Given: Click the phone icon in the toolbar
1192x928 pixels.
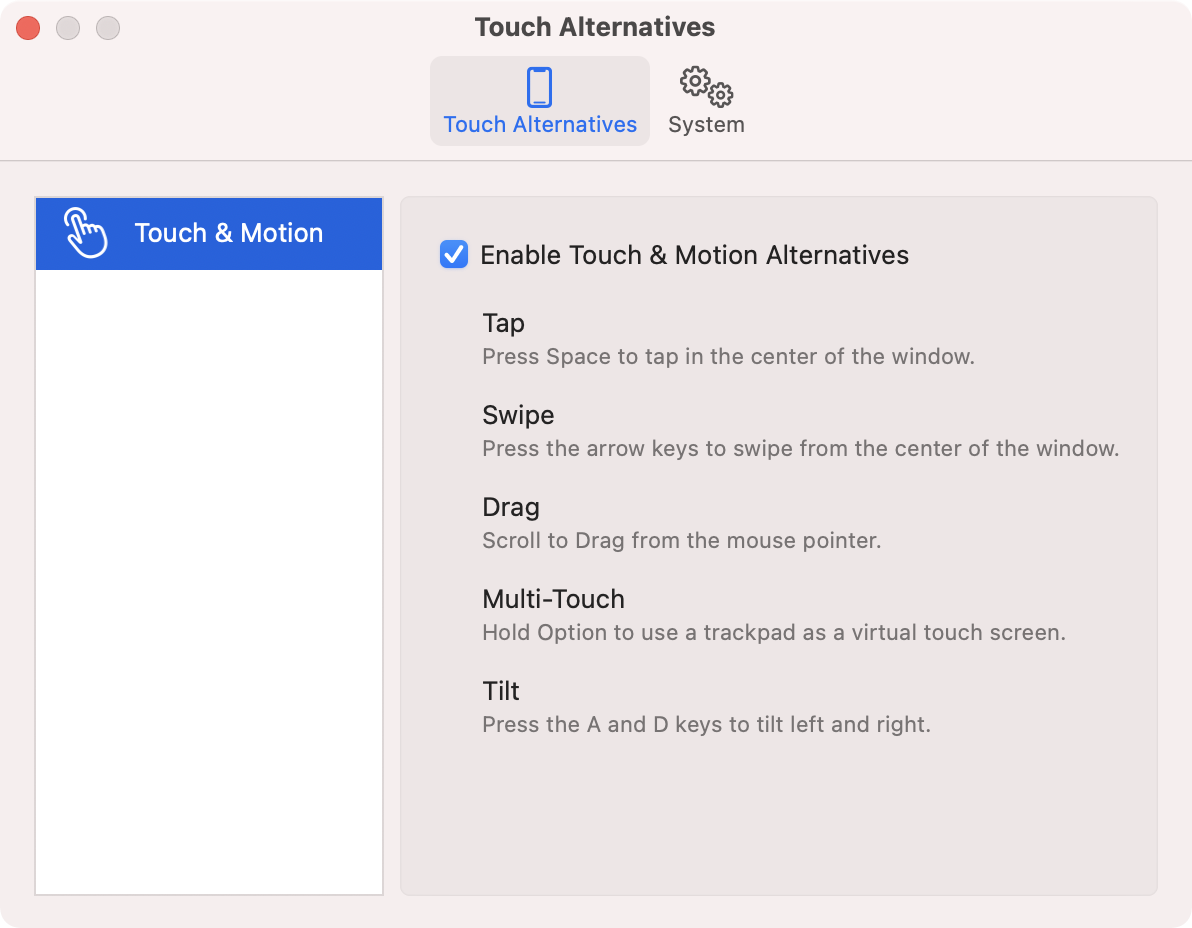Looking at the screenshot, I should pyautogui.click(x=539, y=87).
